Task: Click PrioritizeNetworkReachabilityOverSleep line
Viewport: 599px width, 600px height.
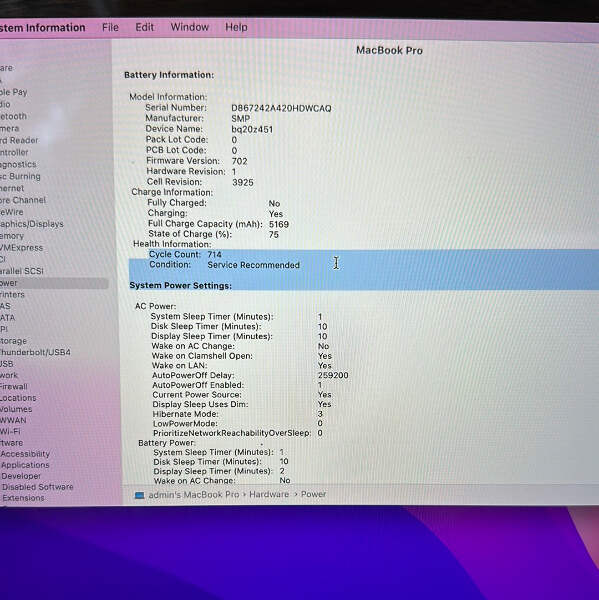Action: point(238,433)
